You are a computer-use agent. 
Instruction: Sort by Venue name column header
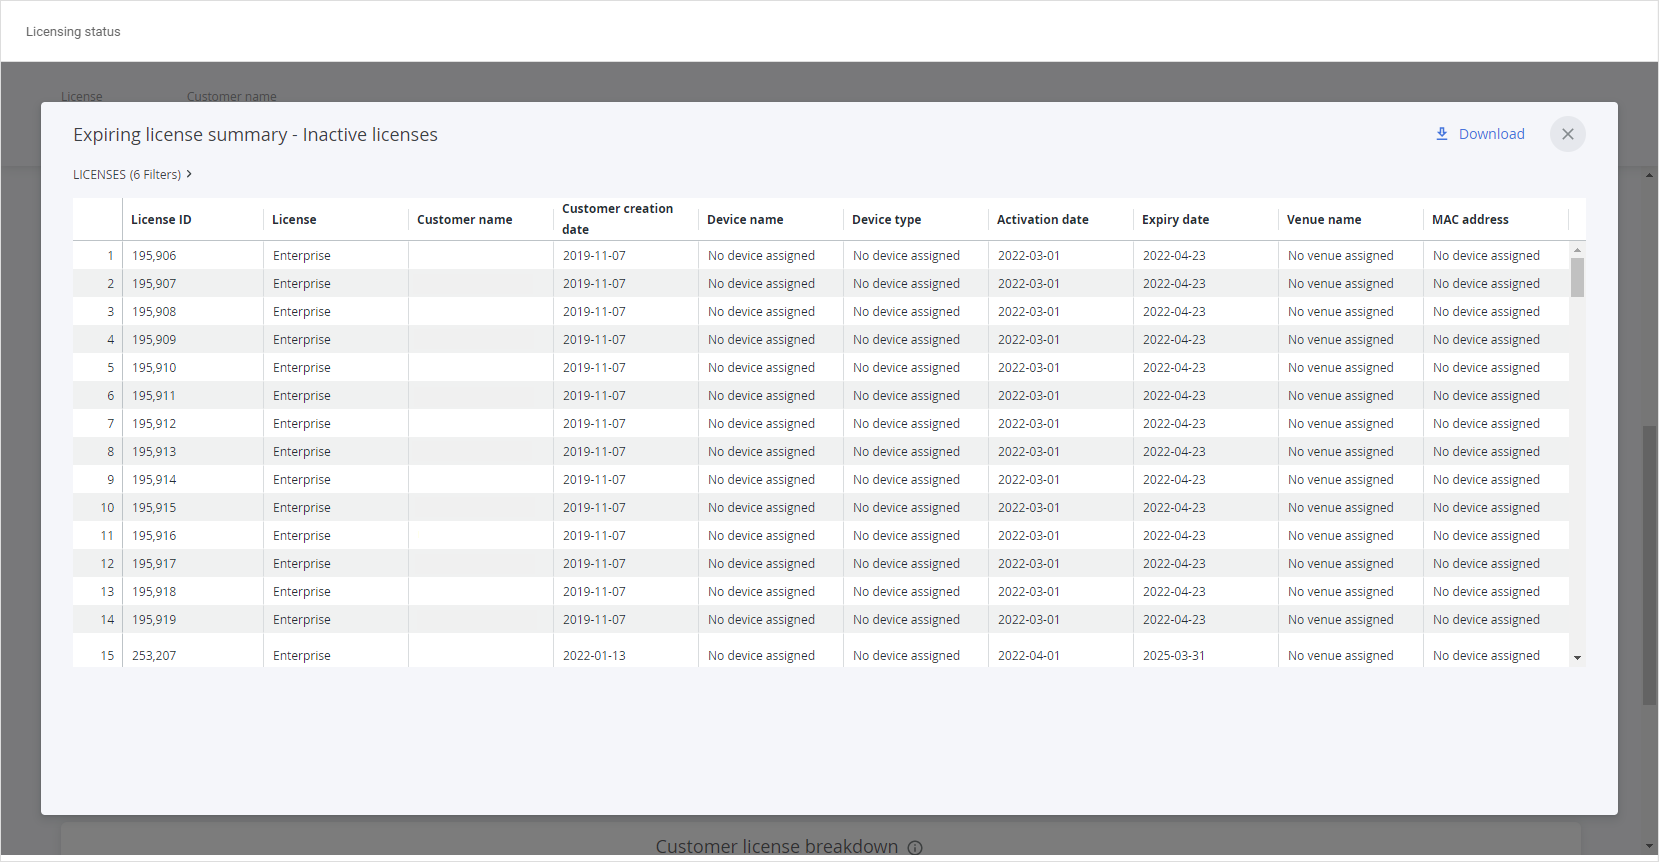tap(1323, 219)
